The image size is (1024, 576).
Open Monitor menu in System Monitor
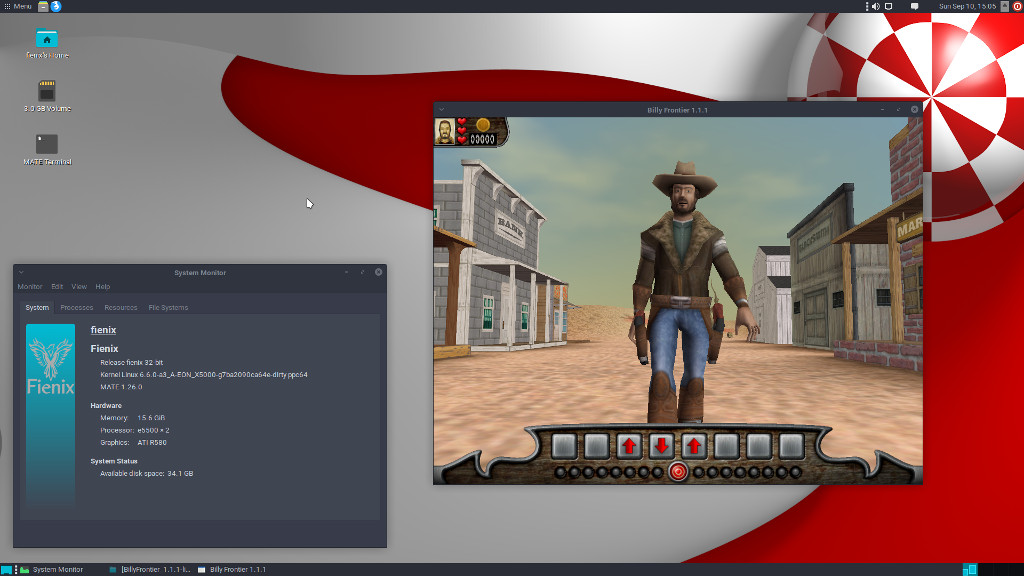[30, 287]
